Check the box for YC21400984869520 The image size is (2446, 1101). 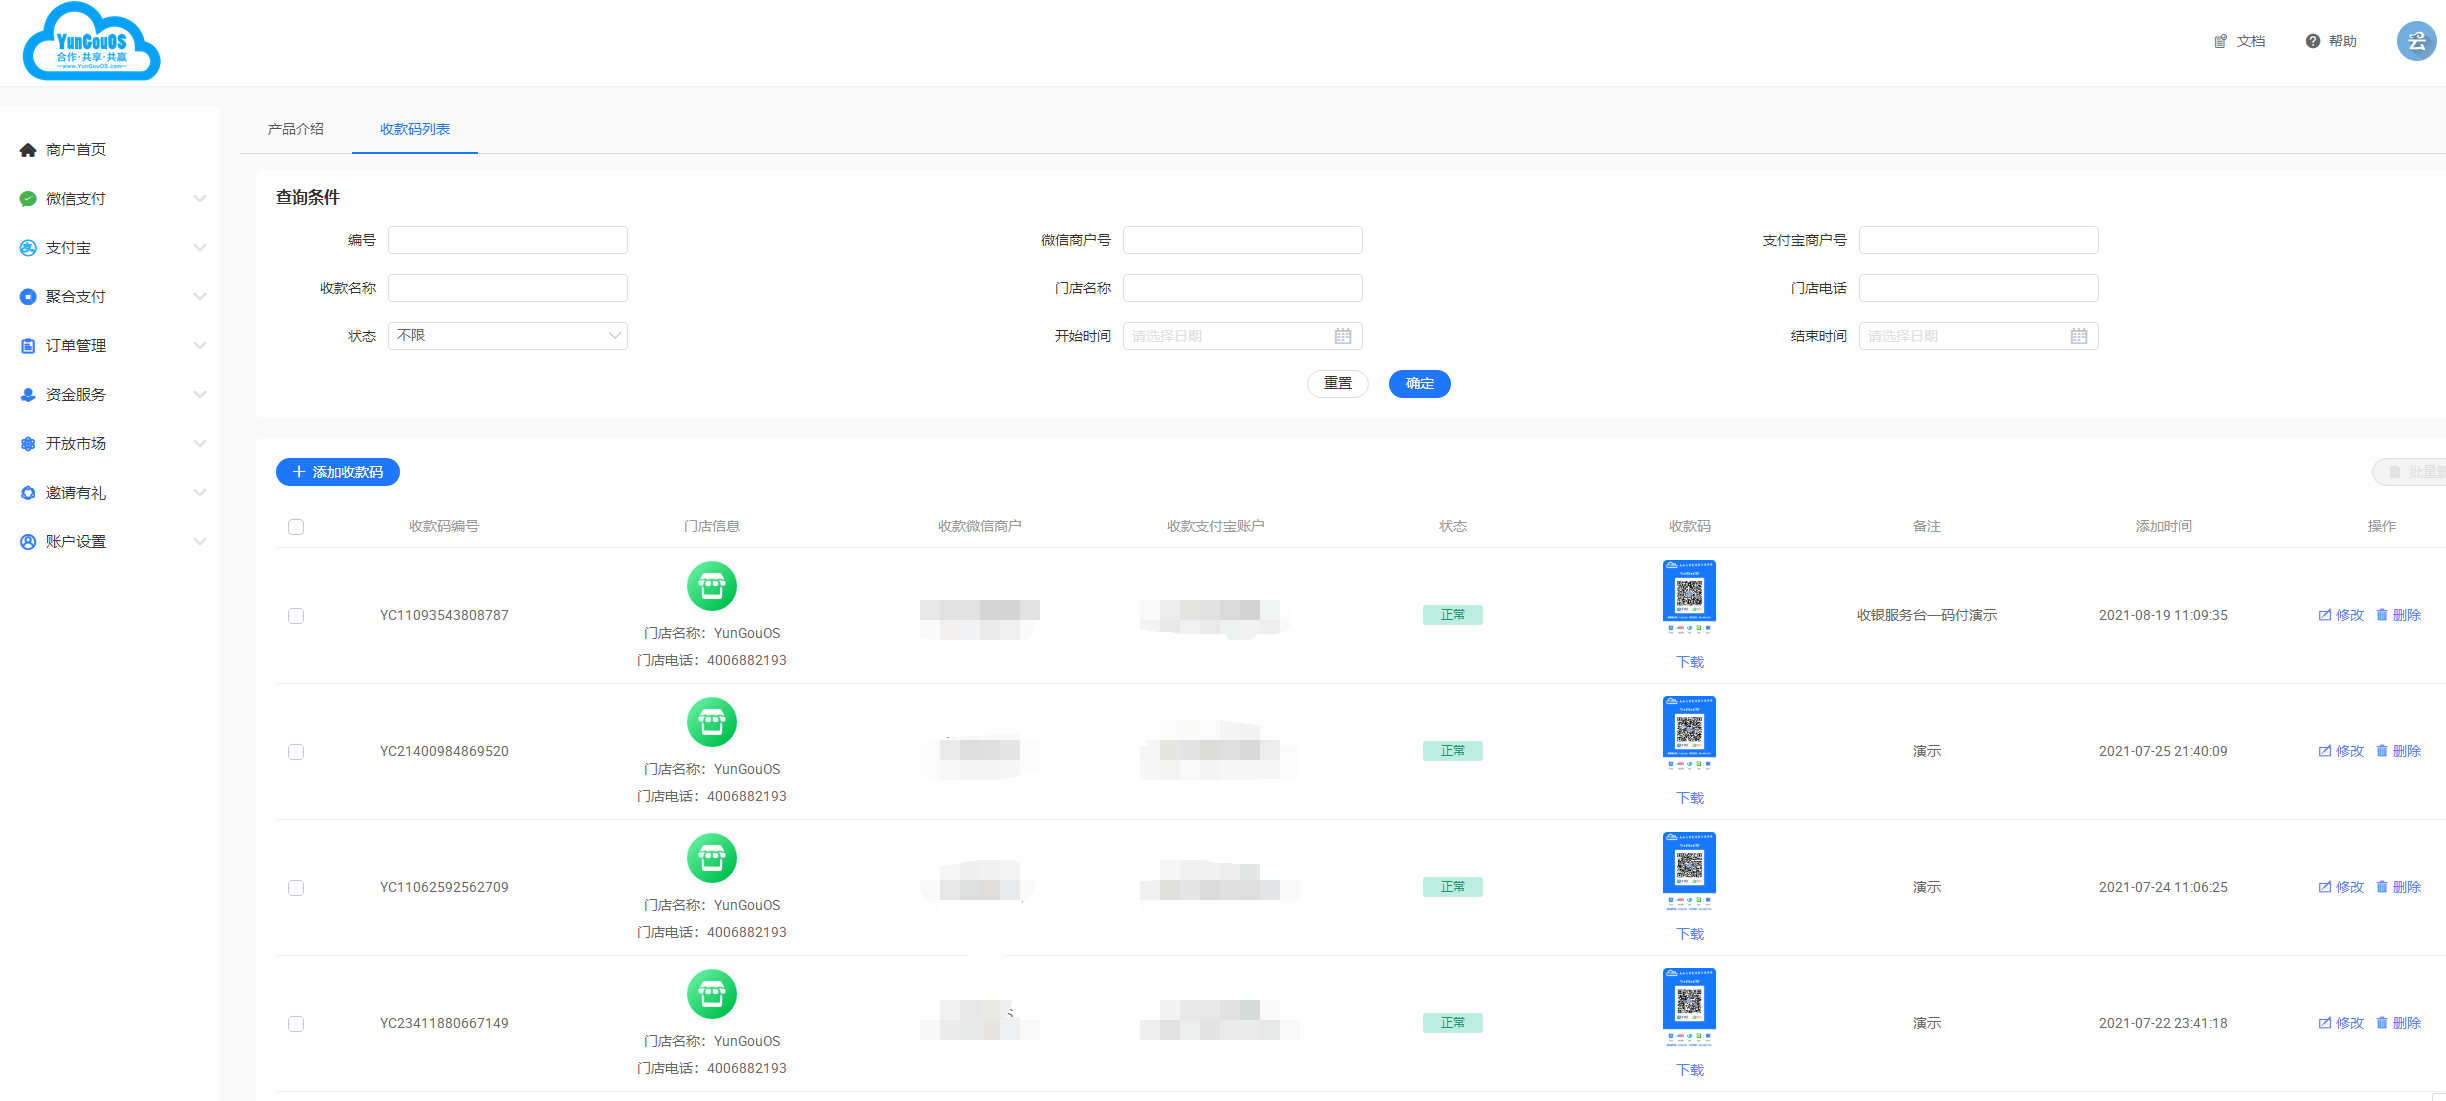tap(296, 752)
